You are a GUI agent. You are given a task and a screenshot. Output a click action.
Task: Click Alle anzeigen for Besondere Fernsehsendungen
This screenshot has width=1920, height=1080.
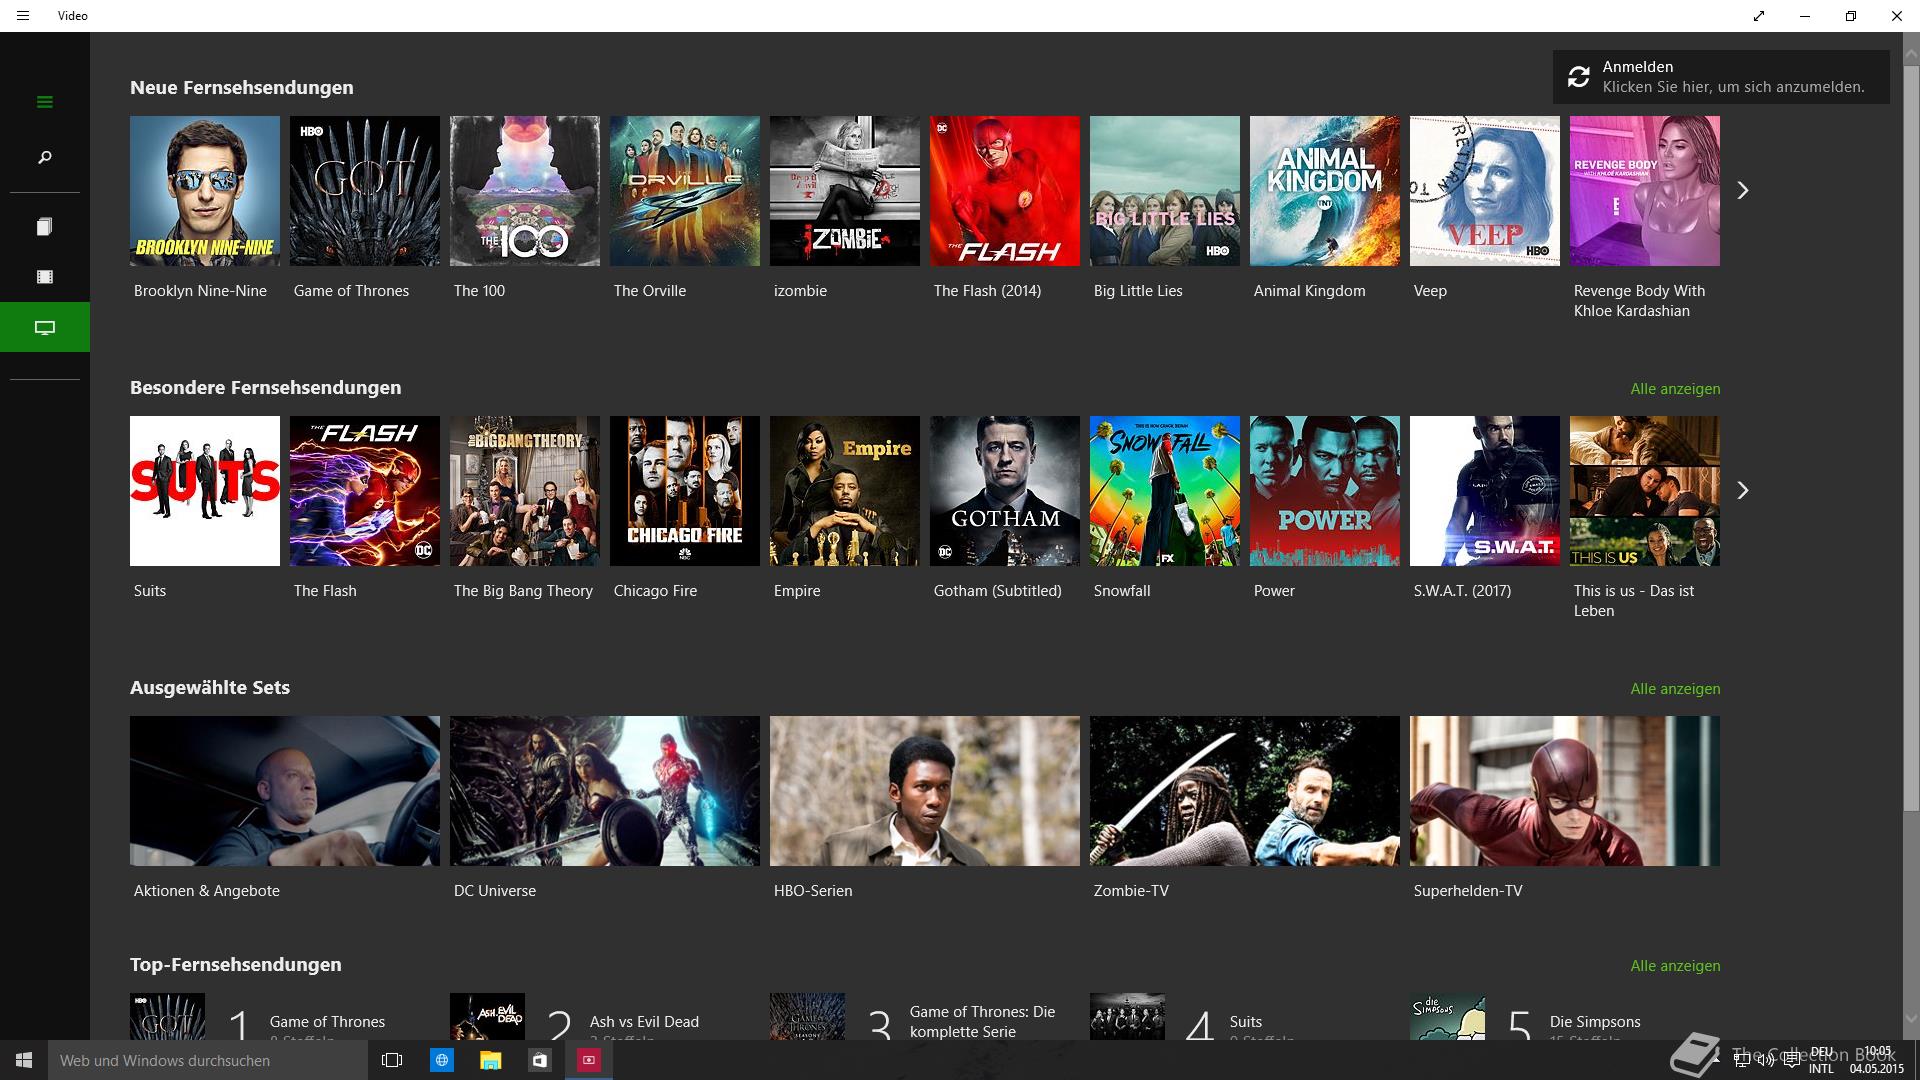tap(1675, 389)
